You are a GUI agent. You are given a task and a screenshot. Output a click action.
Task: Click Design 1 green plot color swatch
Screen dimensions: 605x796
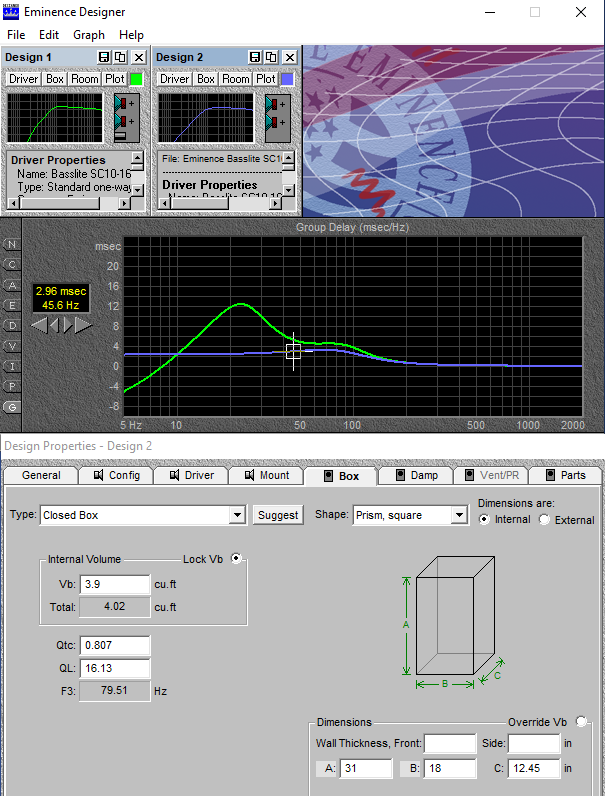tap(137, 79)
